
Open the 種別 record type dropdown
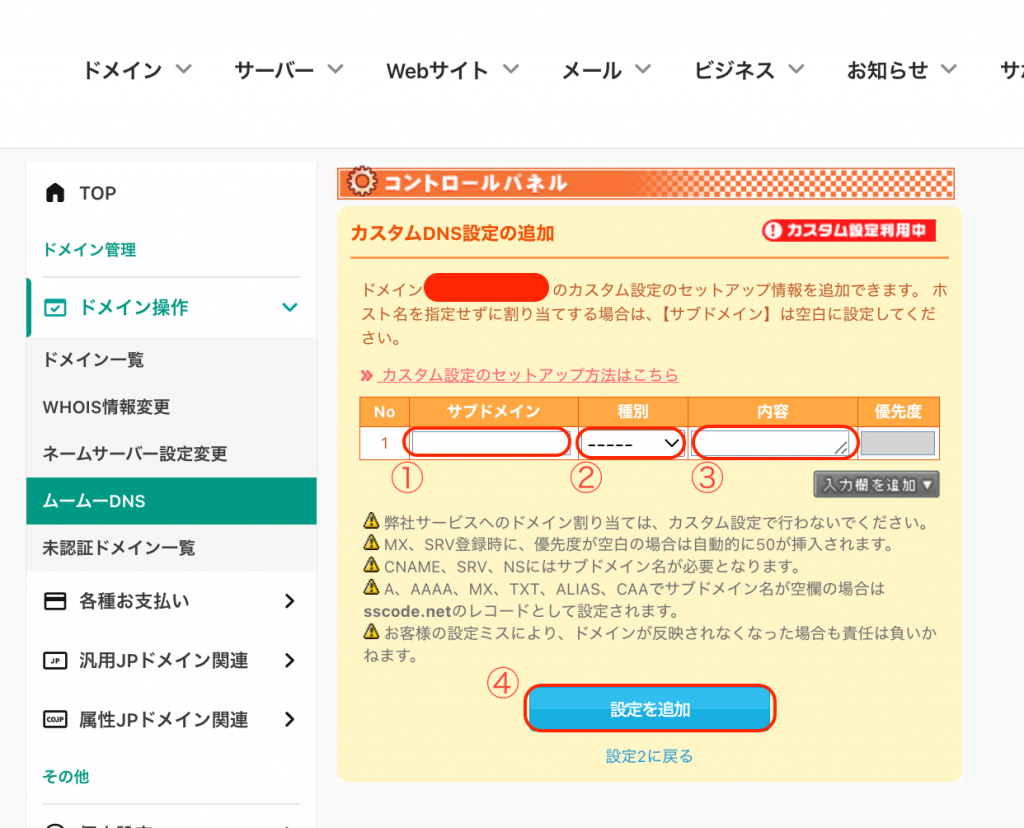point(633,443)
